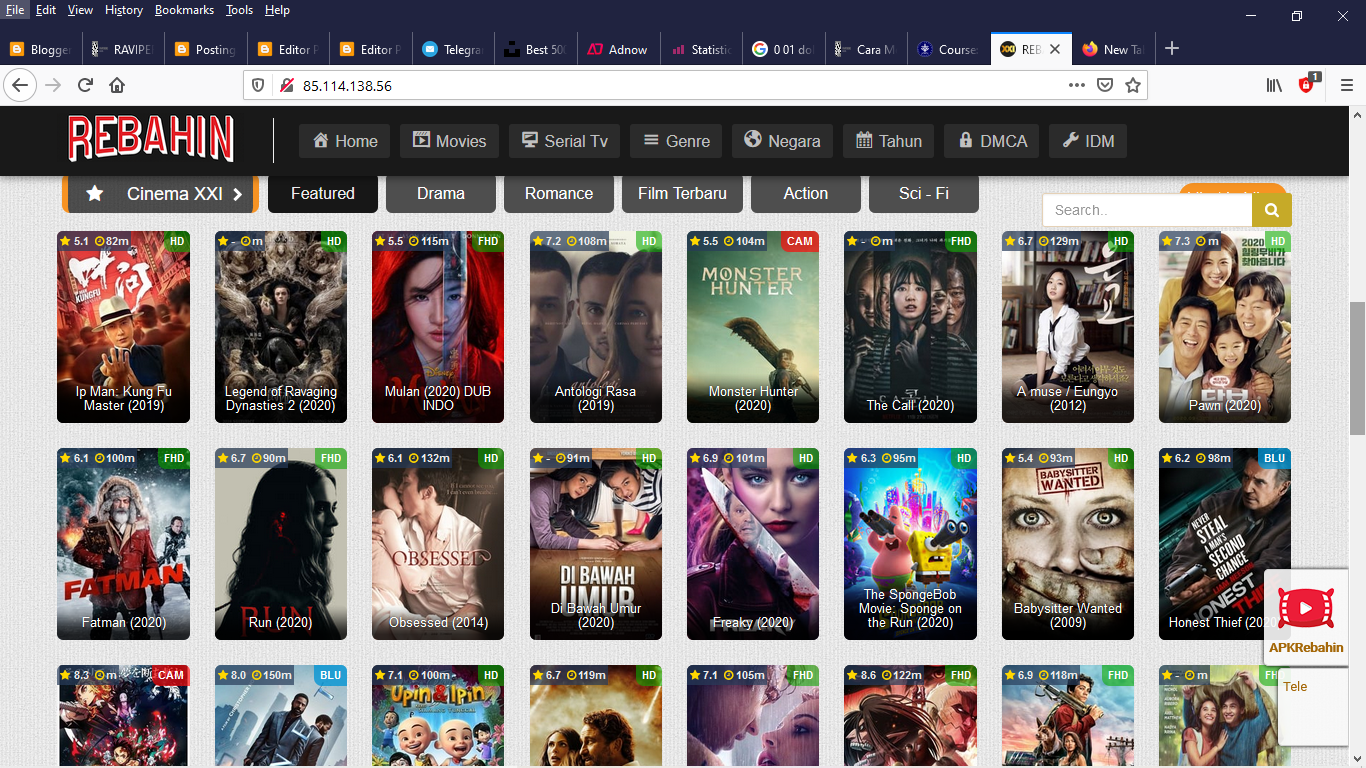Open Di Bawah Umur (2020) poster
The width and height of the screenshot is (1366, 768).
[596, 544]
